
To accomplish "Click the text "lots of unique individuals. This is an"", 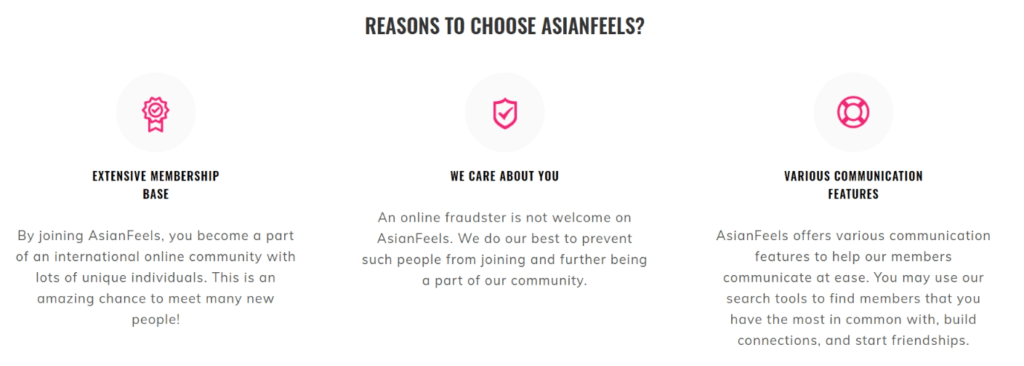I will pos(155,277).
